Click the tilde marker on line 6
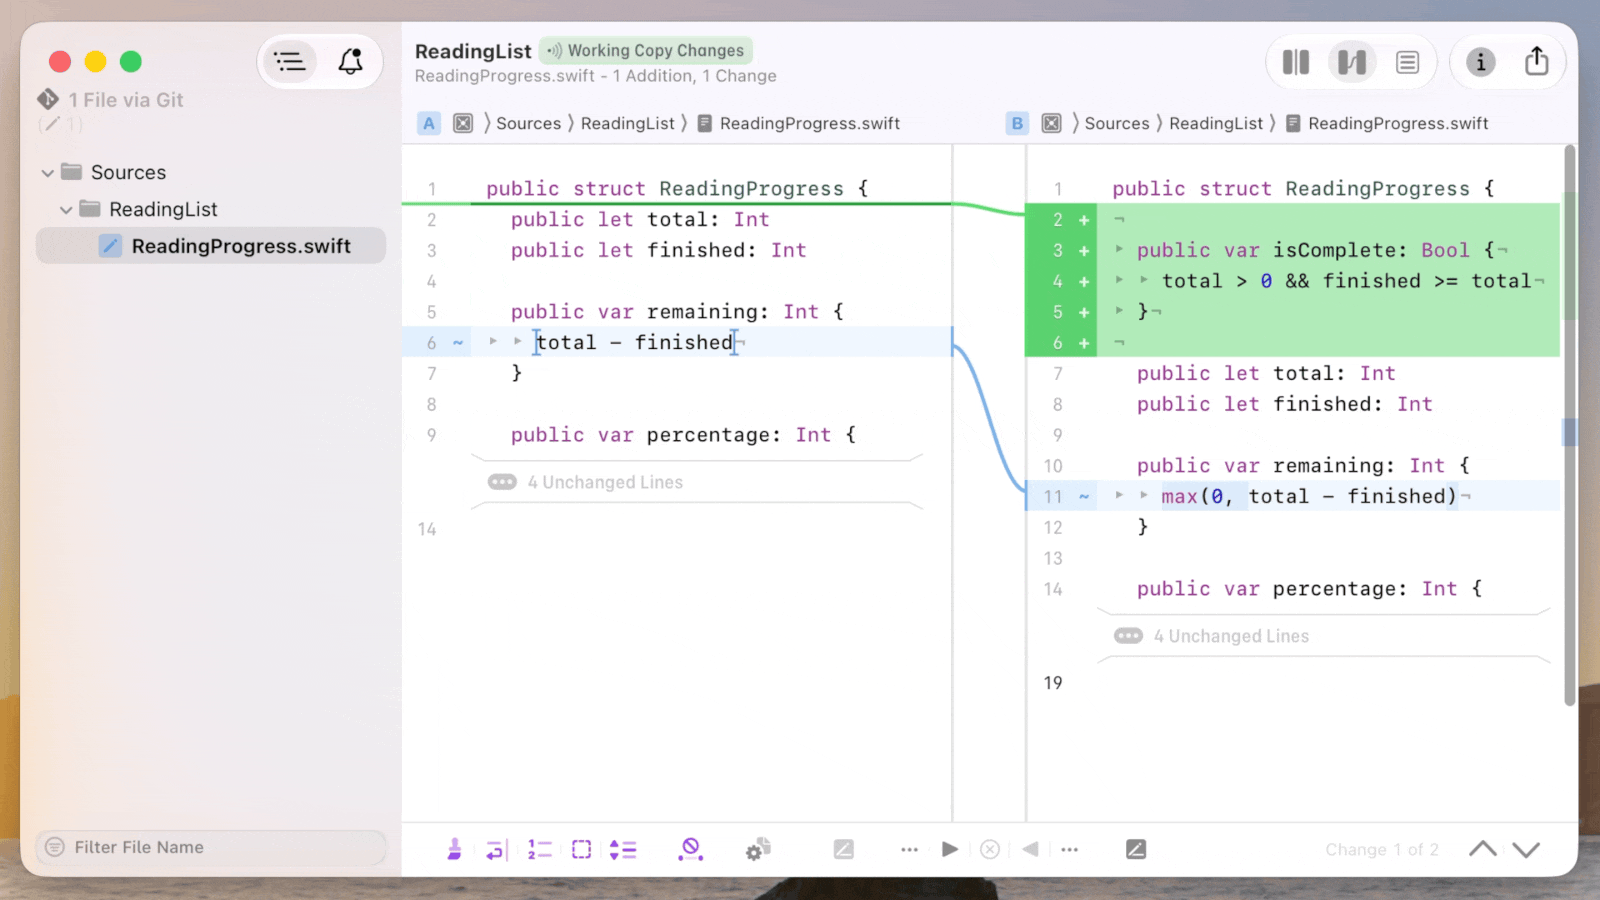The width and height of the screenshot is (1600, 900). (458, 342)
